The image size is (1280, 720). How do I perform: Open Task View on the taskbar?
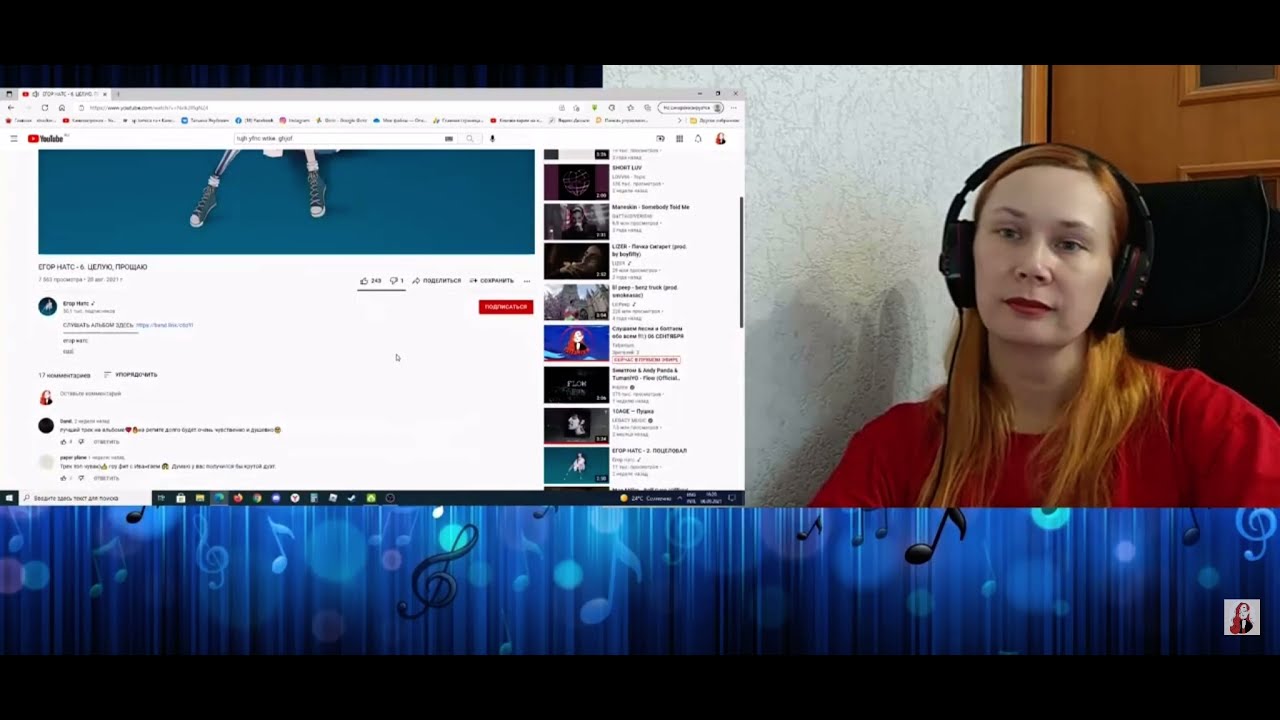tap(161, 498)
